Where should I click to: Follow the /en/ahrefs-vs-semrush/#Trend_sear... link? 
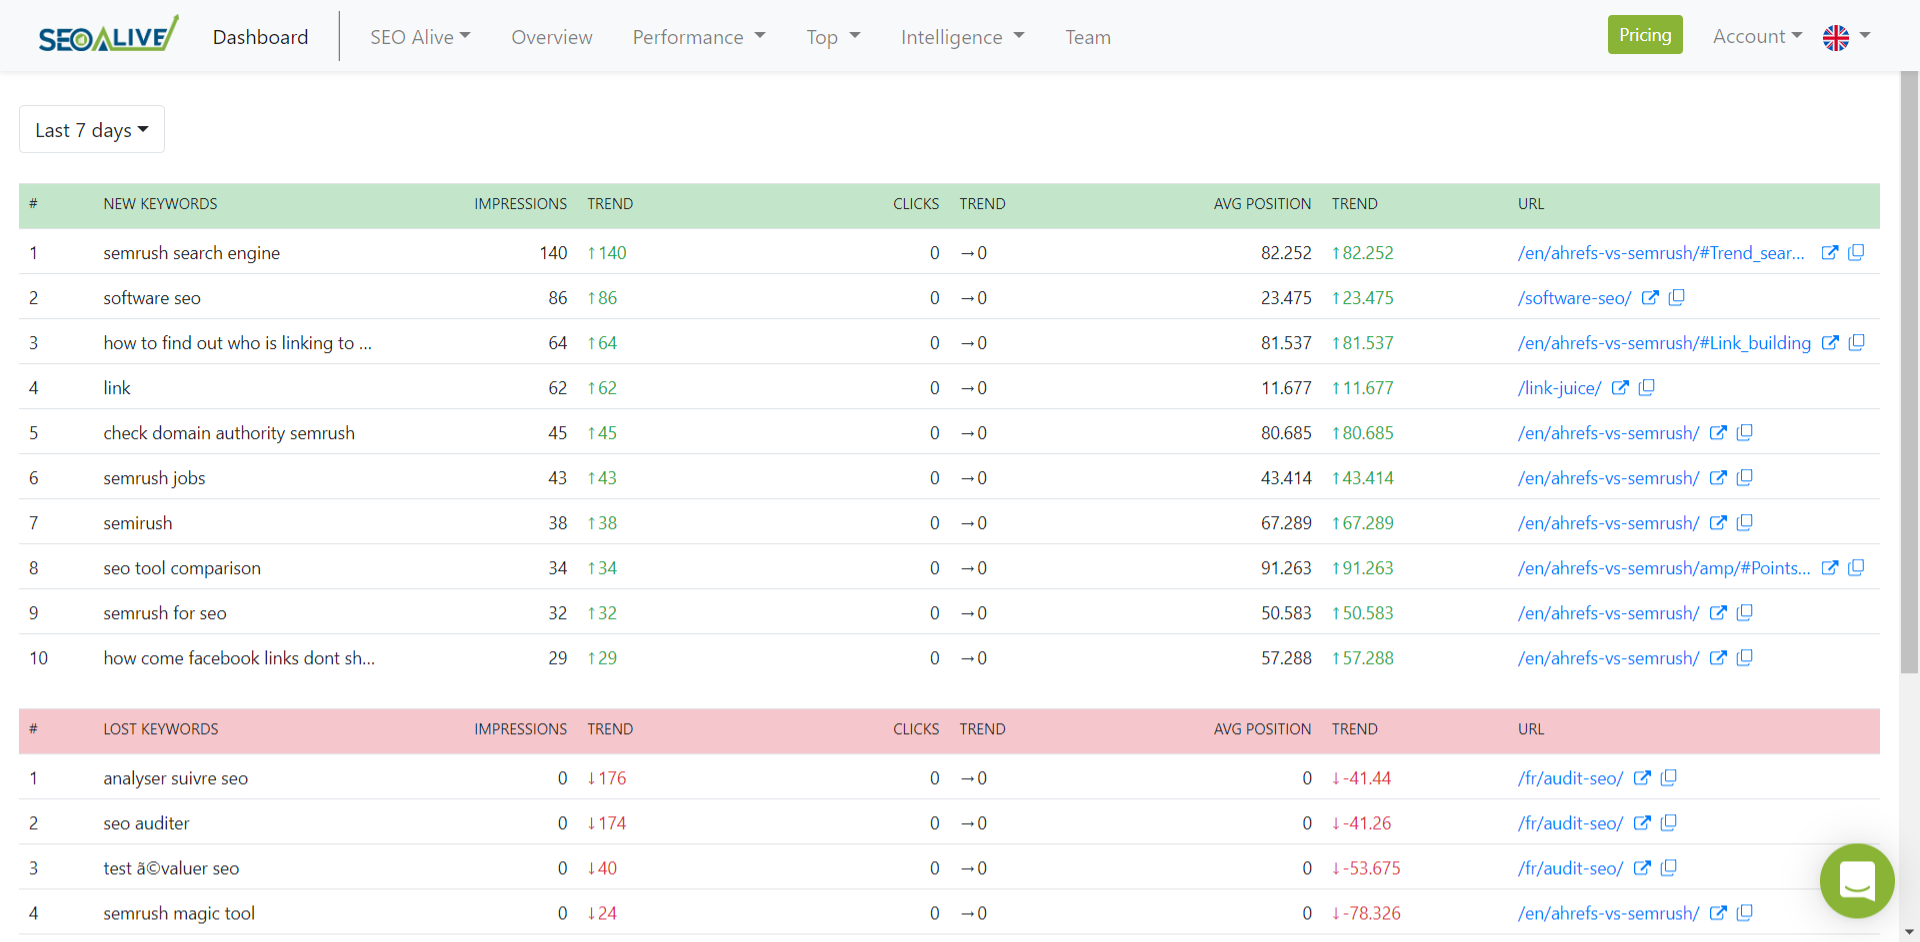coord(1661,253)
